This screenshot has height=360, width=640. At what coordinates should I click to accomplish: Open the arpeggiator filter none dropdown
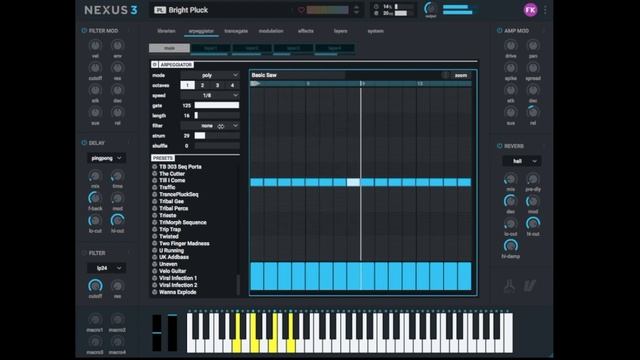210,126
